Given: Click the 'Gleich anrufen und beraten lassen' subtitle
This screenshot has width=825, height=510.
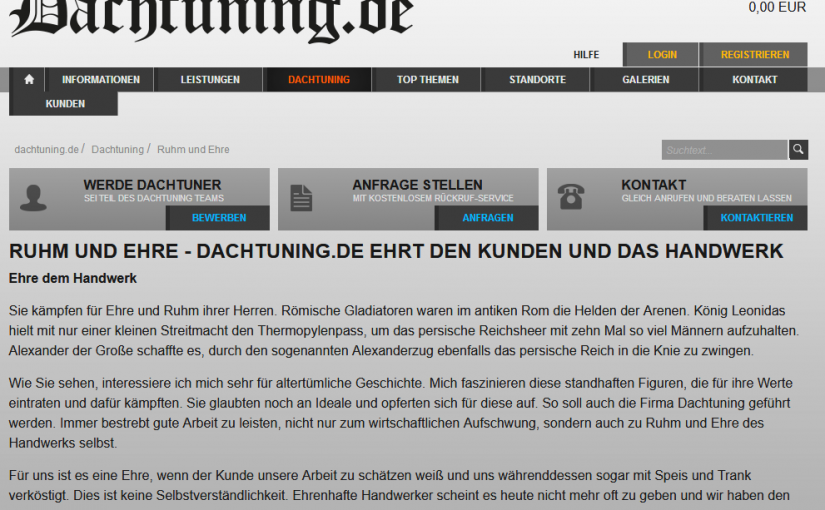Looking at the screenshot, I should [707, 198].
